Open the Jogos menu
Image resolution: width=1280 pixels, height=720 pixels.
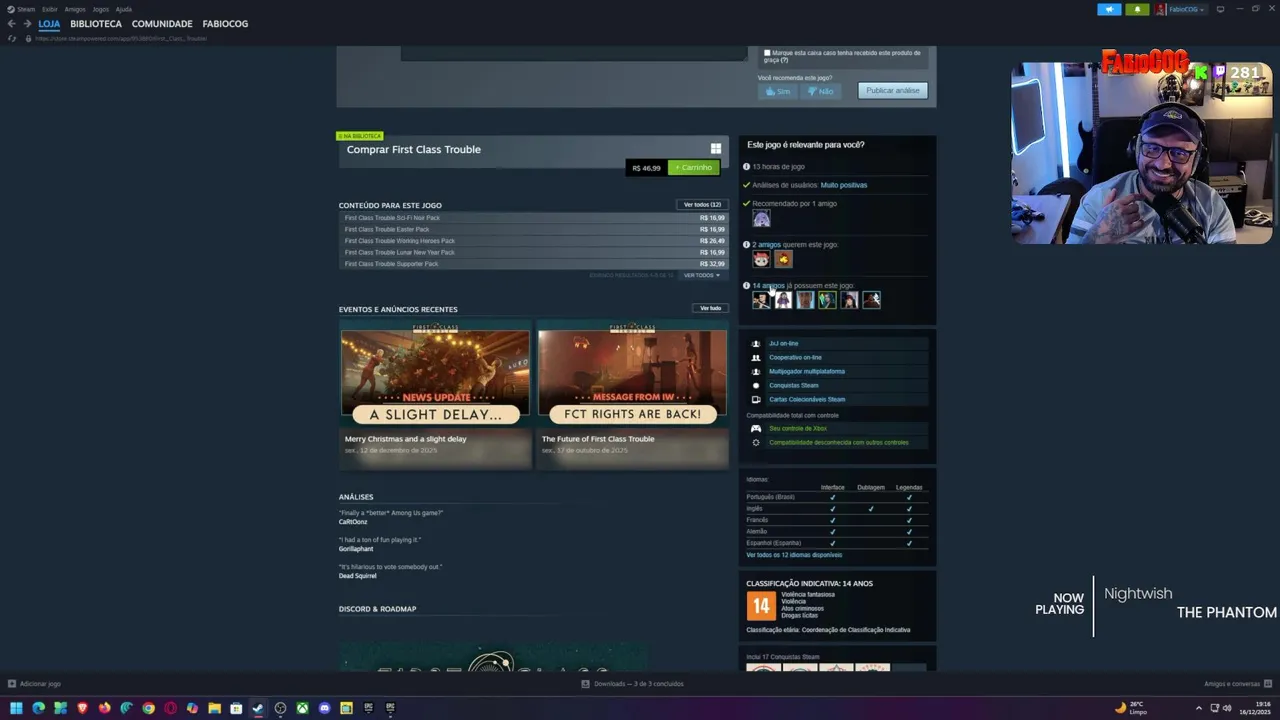101,9
